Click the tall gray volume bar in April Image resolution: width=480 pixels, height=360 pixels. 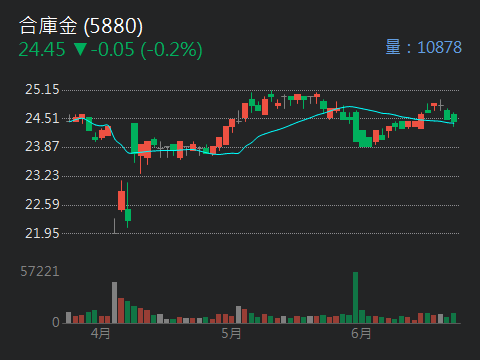click(114, 303)
